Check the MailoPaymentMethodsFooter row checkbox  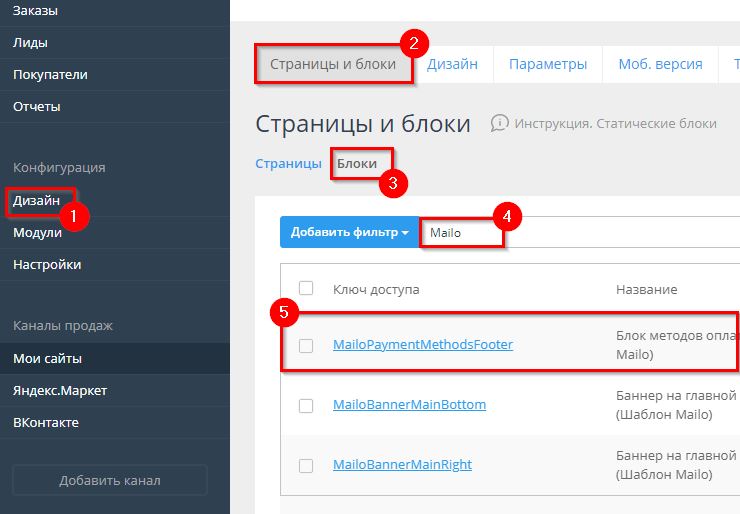tap(306, 345)
